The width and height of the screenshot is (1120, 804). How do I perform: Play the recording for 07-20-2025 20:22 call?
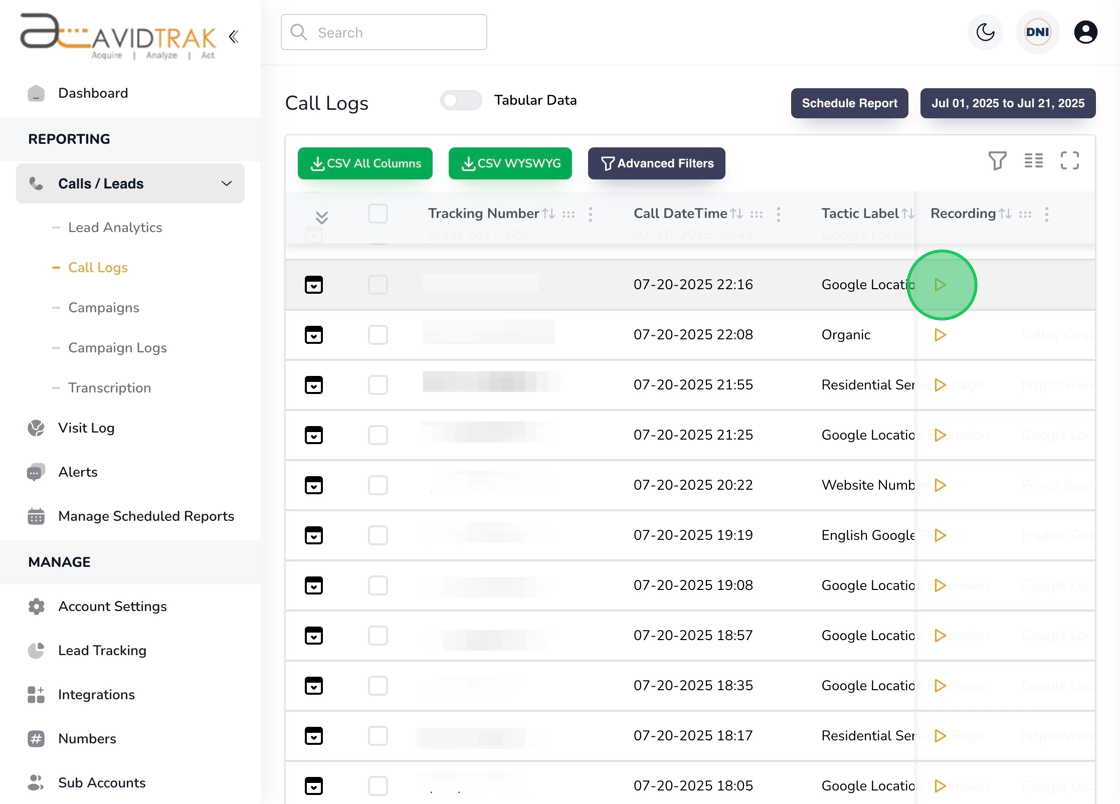(x=940, y=486)
